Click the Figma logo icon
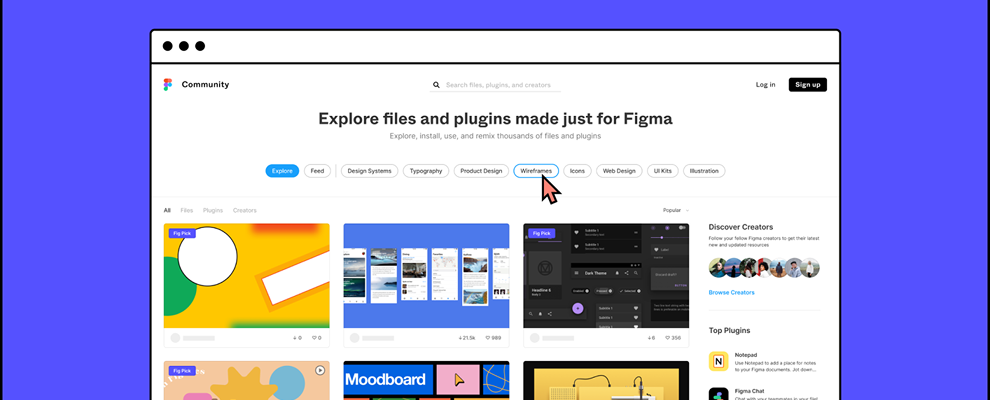The width and height of the screenshot is (990, 400). click(x=168, y=85)
